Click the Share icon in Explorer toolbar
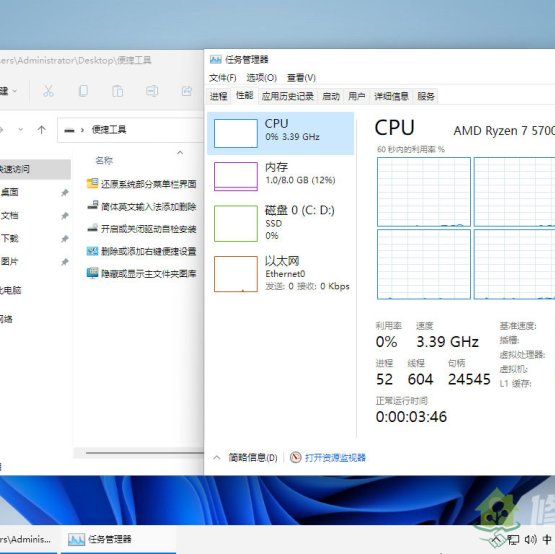Viewport: 555px width, 554px height. pyautogui.click(x=187, y=91)
